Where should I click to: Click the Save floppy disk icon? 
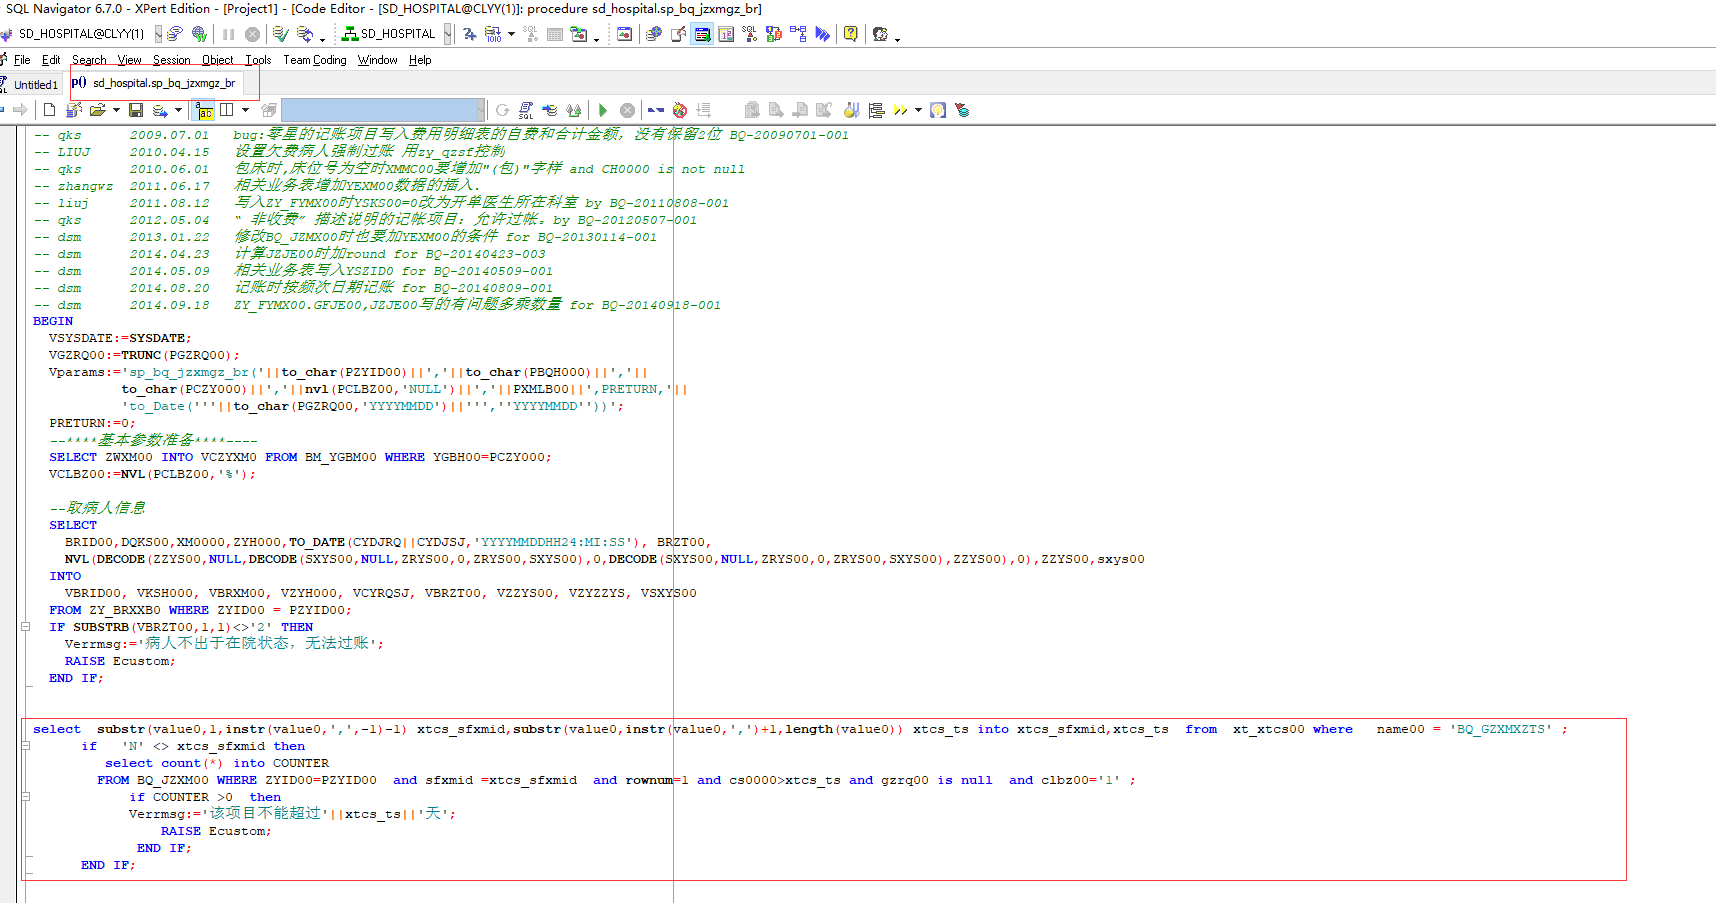click(136, 110)
